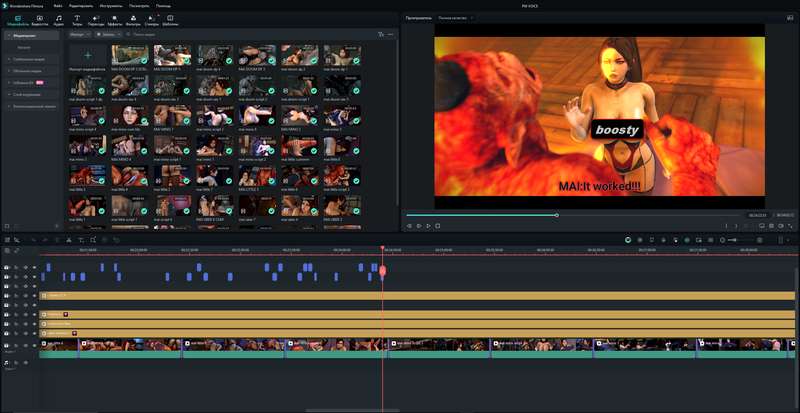The image size is (800, 413).
Task: Click the add track icon above the track headers
Action: (7, 250)
